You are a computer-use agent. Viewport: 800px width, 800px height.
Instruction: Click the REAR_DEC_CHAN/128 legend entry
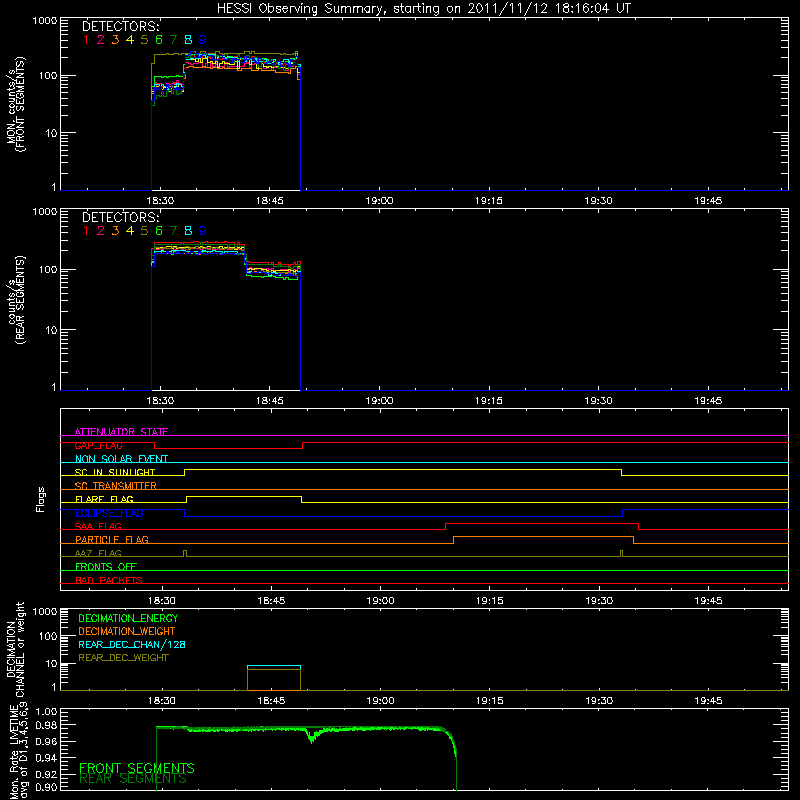pyautogui.click(x=132, y=645)
